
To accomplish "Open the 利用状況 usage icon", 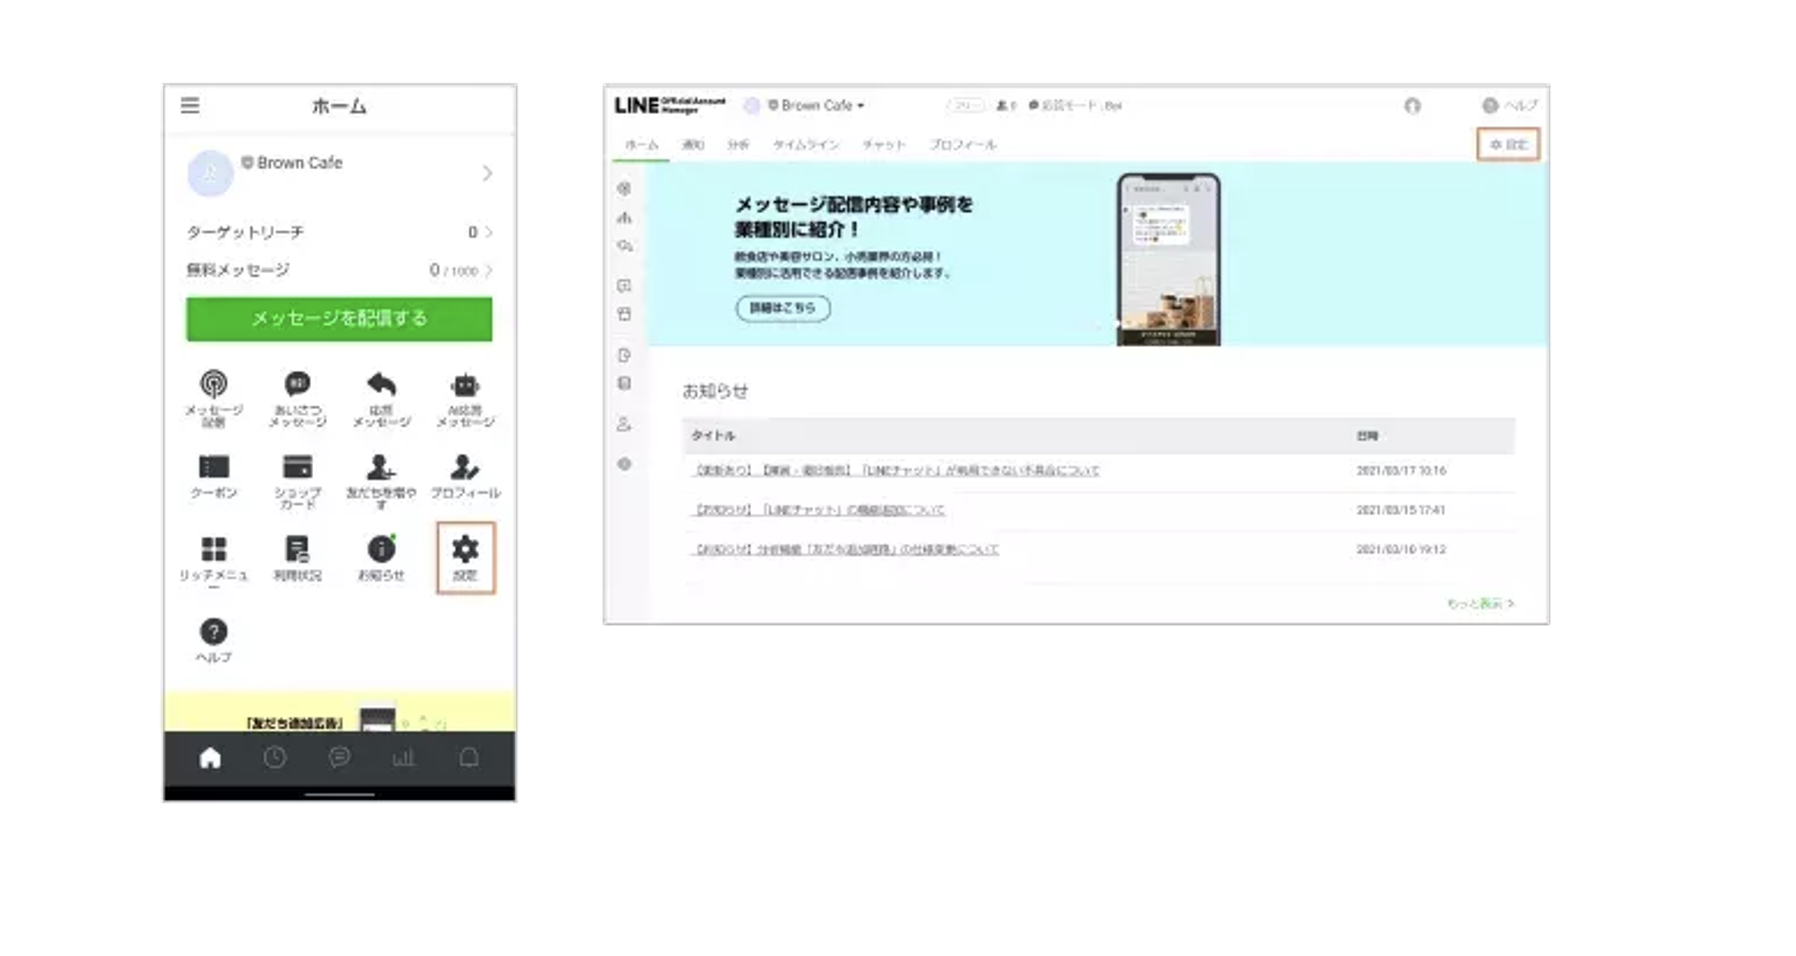I will (x=297, y=549).
